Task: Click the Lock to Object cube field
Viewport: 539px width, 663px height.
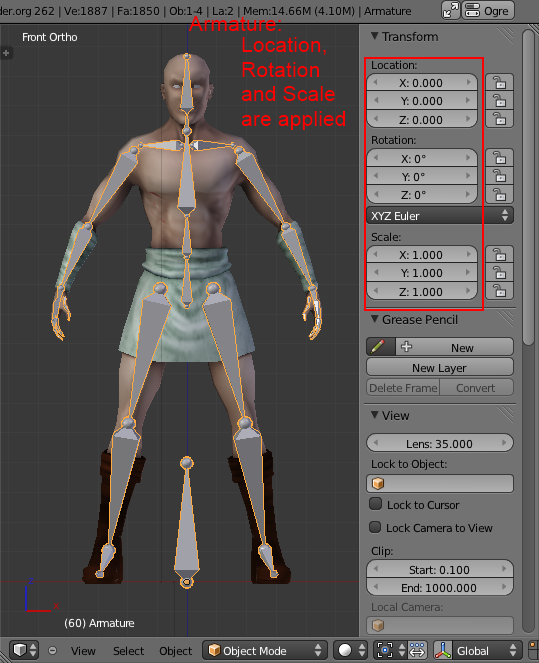Action: (440, 483)
